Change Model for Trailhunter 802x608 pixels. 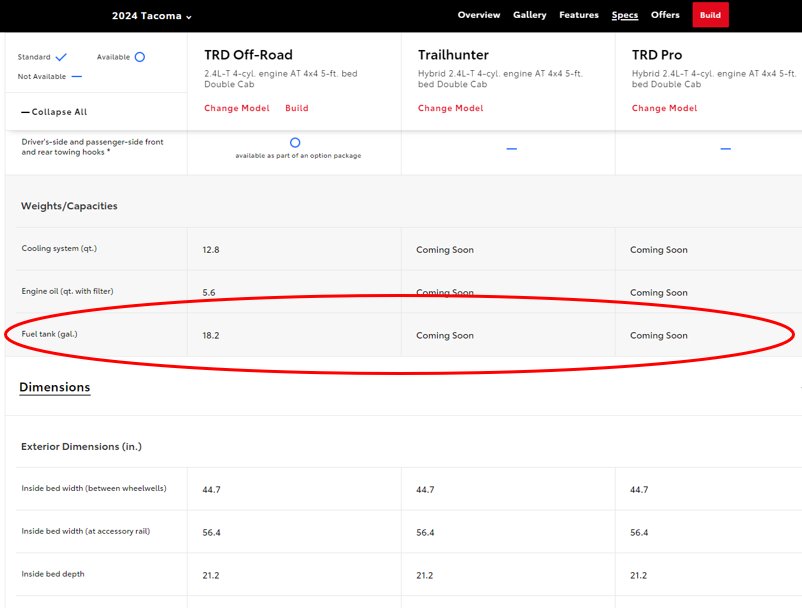click(x=451, y=108)
